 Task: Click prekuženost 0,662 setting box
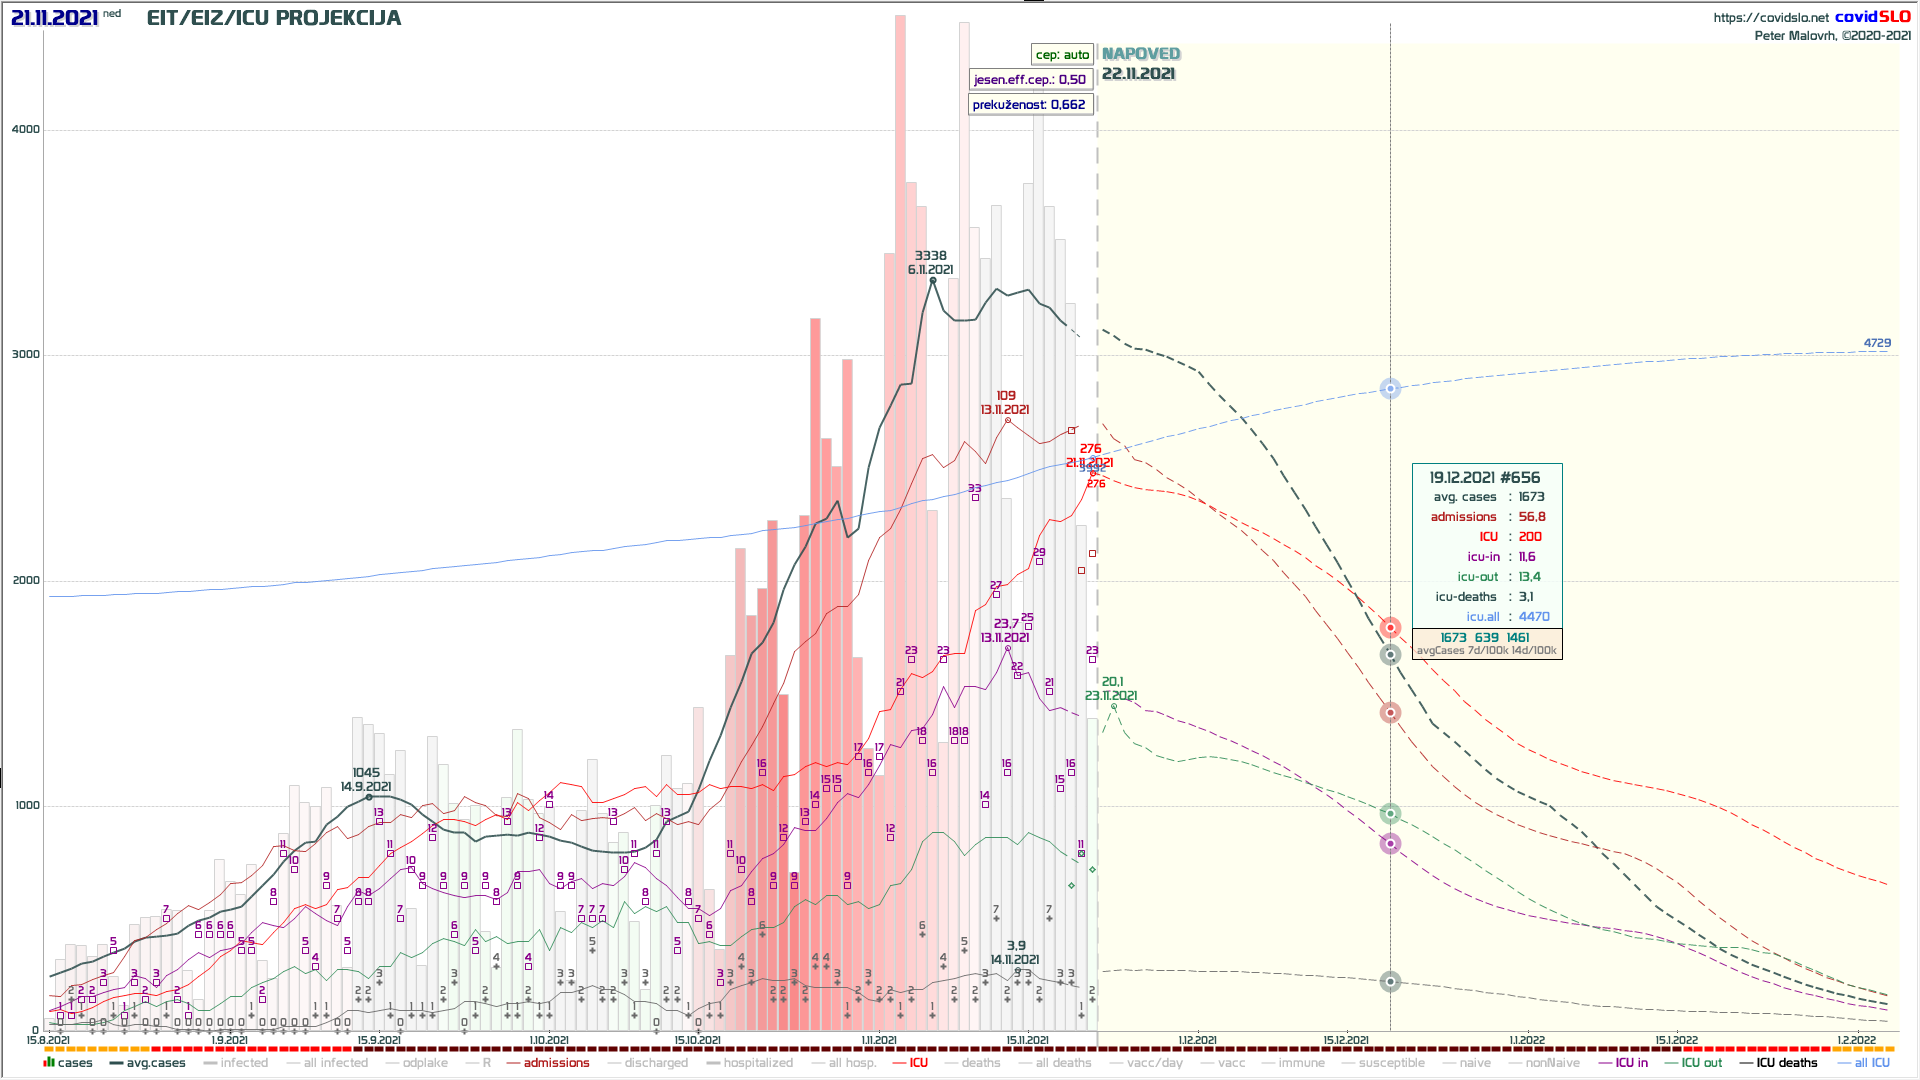(1030, 105)
